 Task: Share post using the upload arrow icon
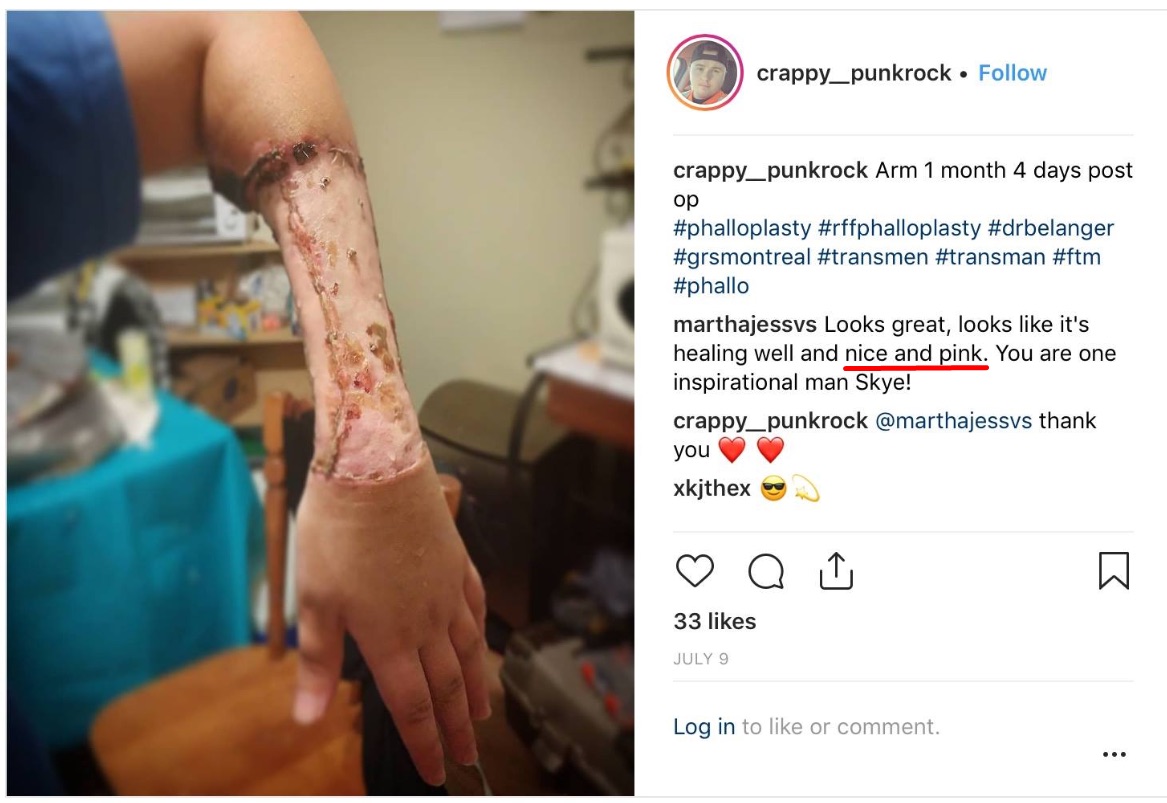[x=836, y=571]
